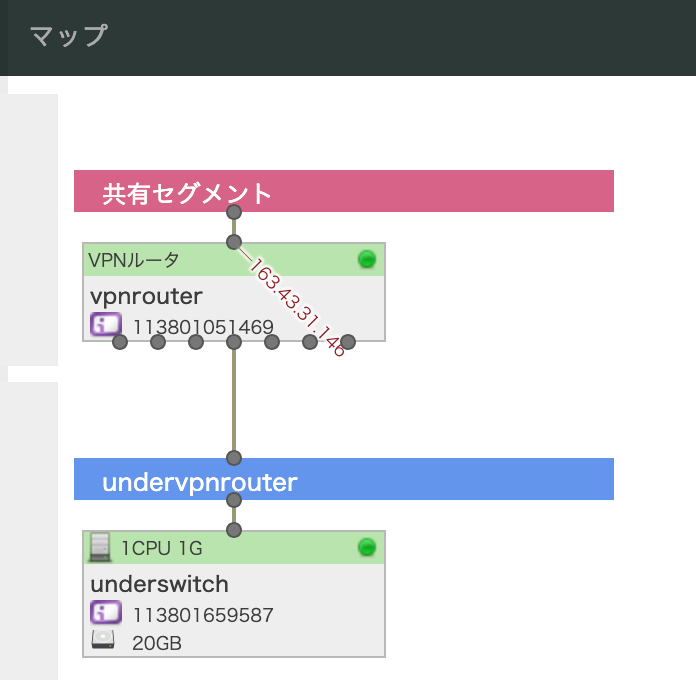Screen dimensions: 696x680
Task: Click the top port node of the VPNルータ box
Action: [234, 242]
